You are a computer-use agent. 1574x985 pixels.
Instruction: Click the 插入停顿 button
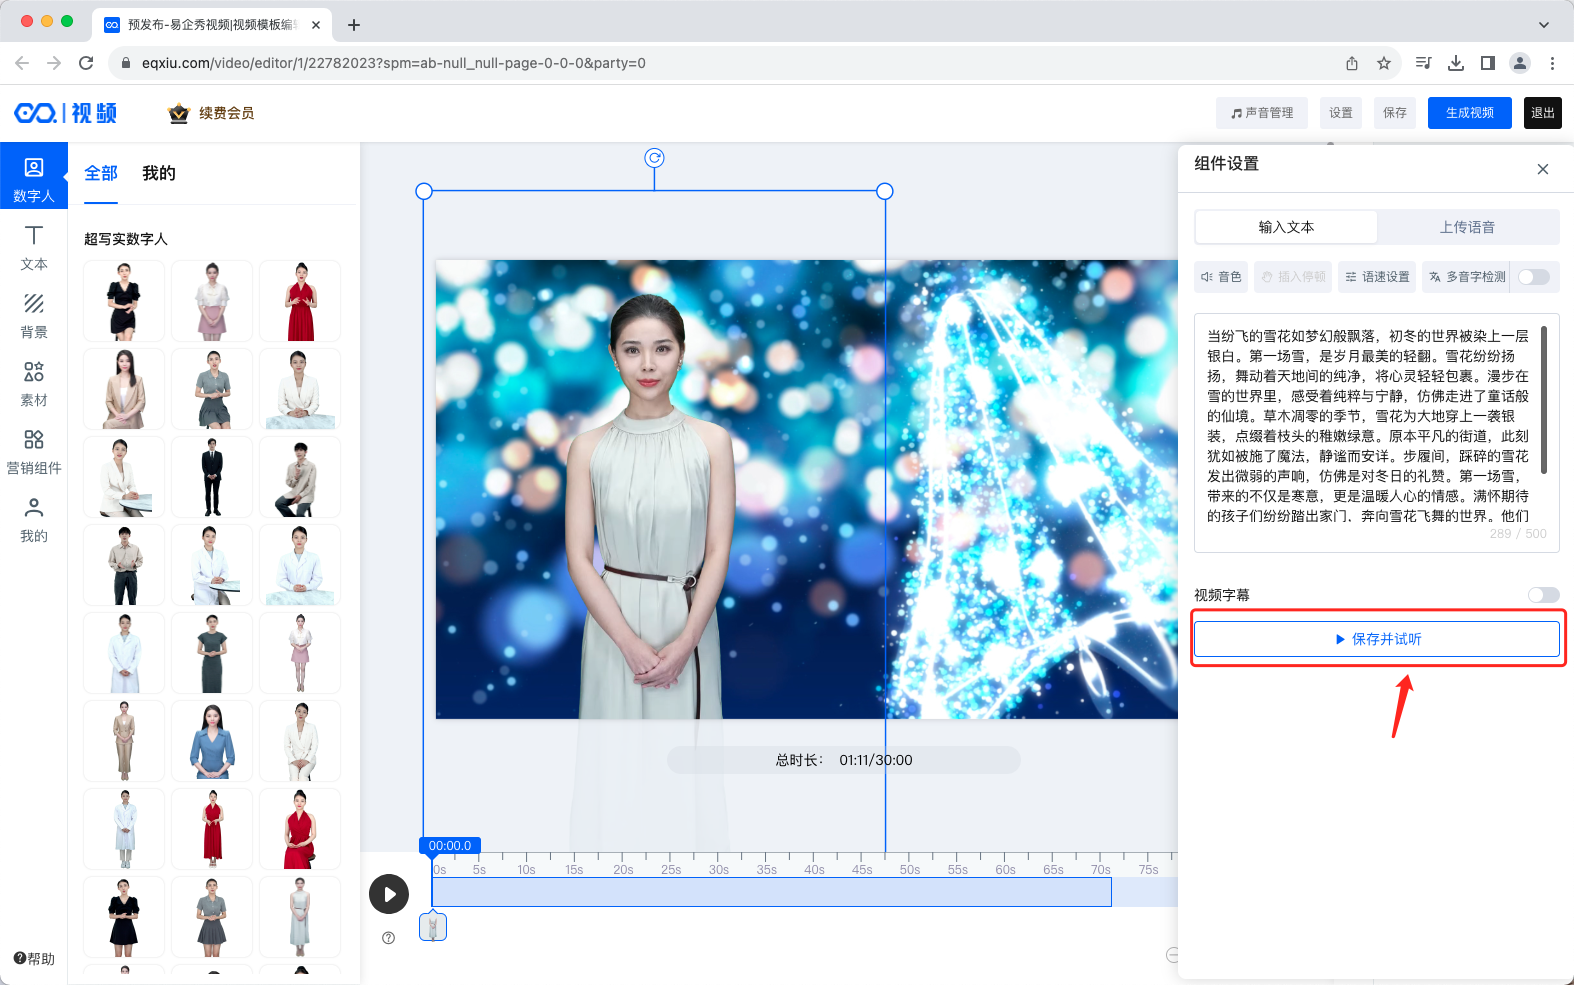point(1293,277)
